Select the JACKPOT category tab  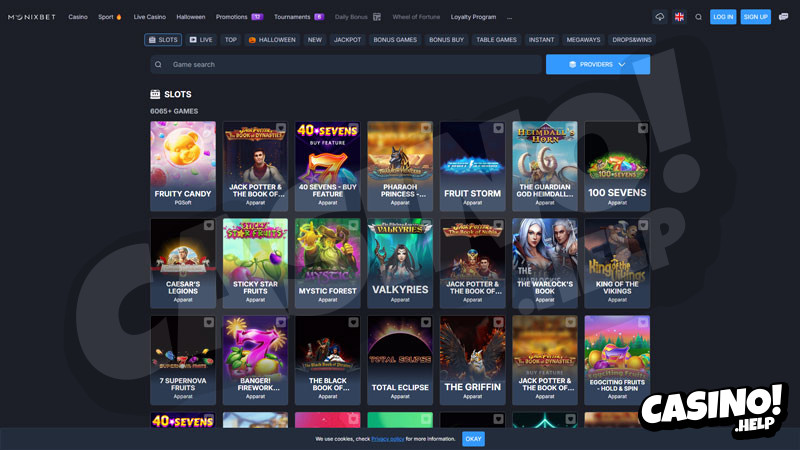tap(347, 40)
